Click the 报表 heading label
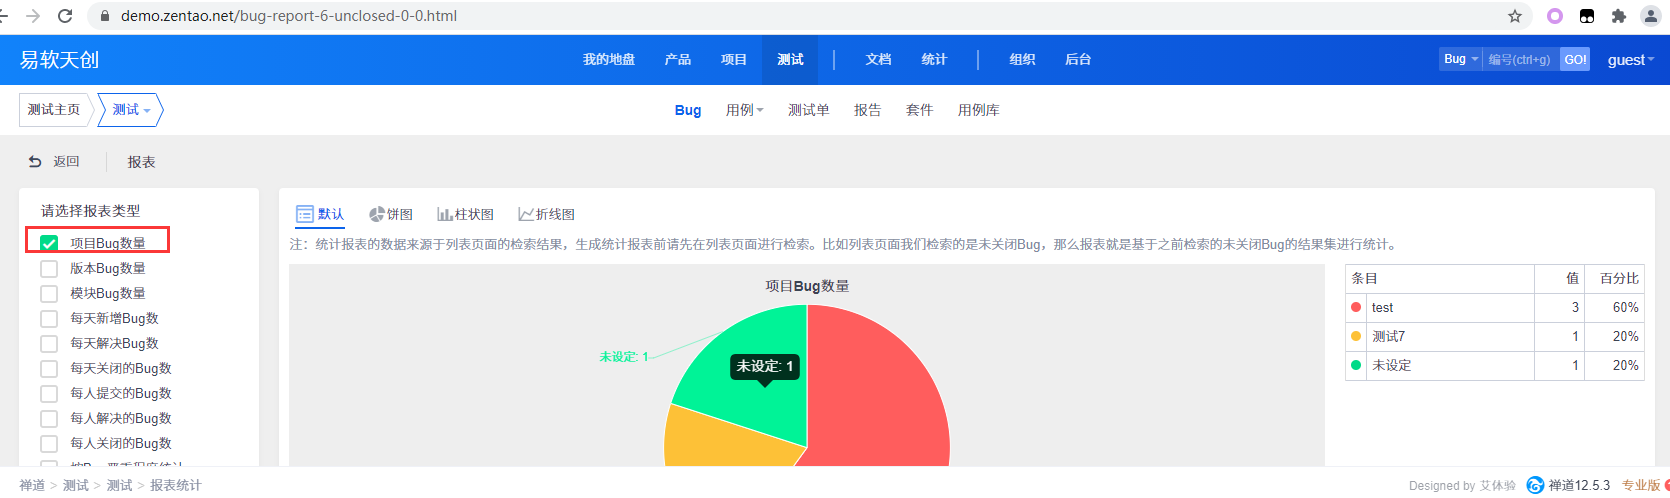 pos(141,162)
